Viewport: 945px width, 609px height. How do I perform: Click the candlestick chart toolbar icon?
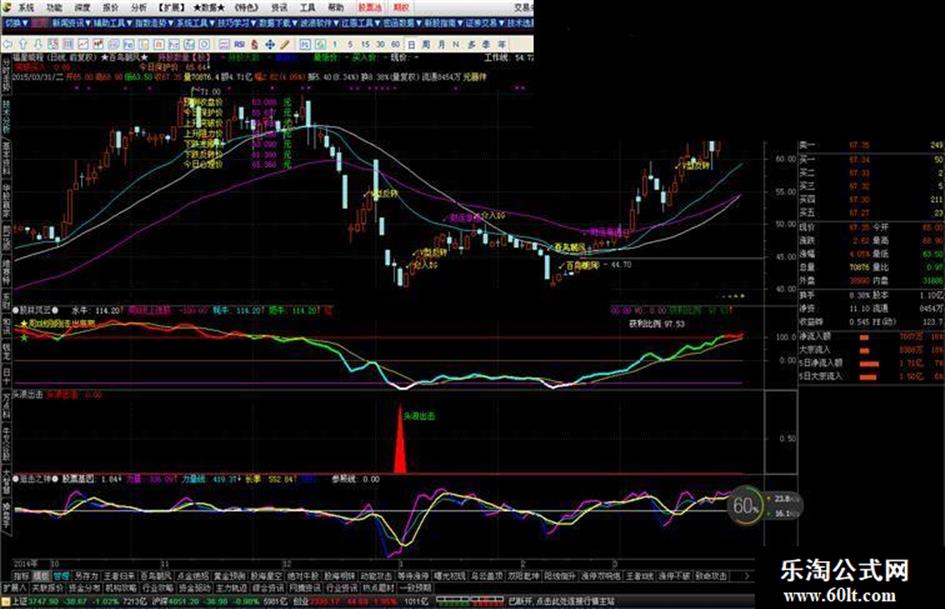[x=98, y=44]
